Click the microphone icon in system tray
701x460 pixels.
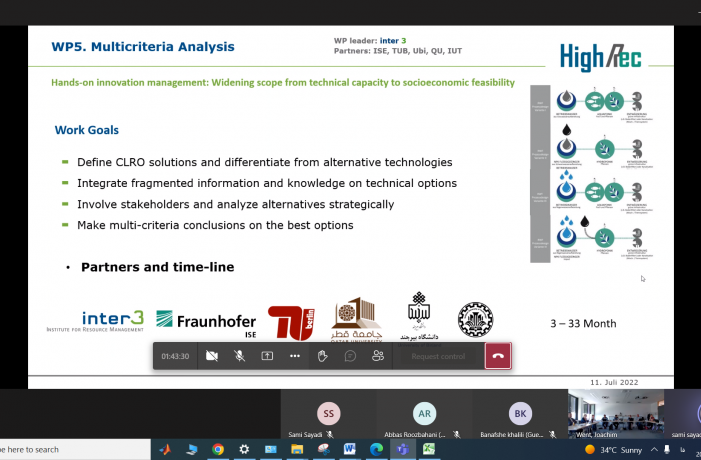[x=667, y=449]
